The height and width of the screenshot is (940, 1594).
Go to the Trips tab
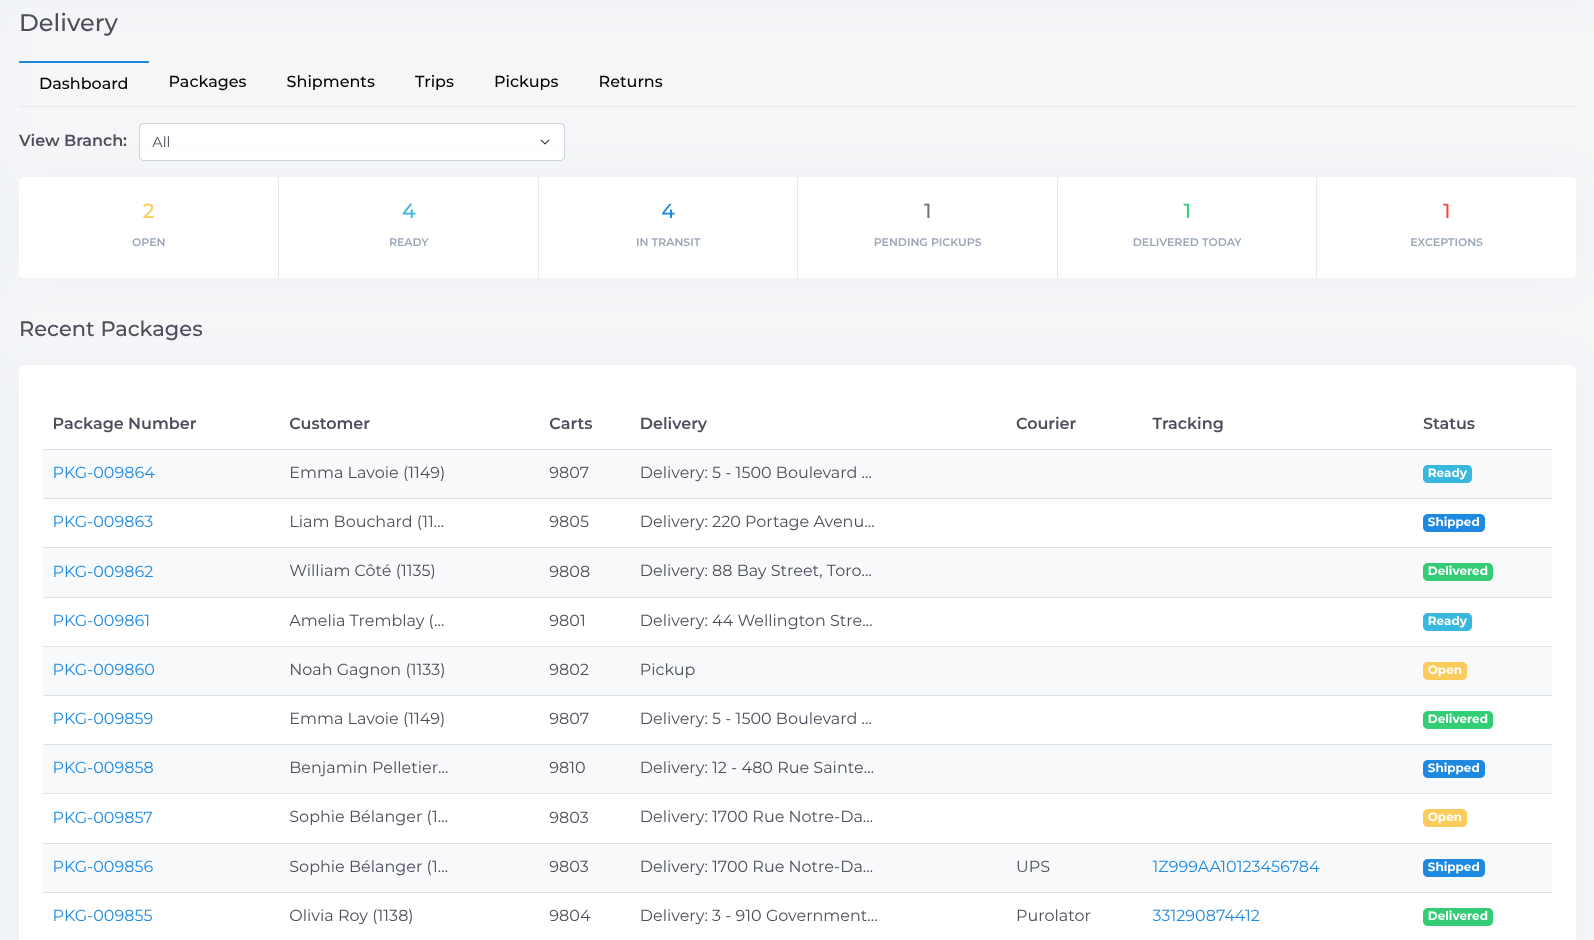pos(434,82)
